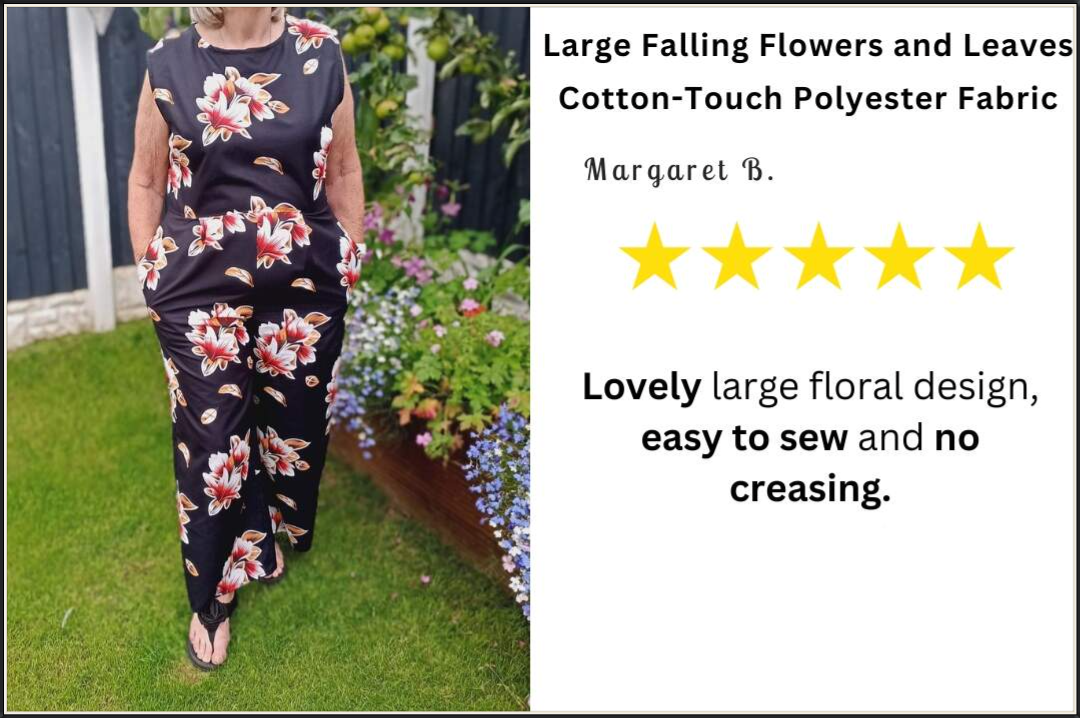This screenshot has height=718, width=1080.
Task: Click the 'easy to sew' review text
Action: (x=744, y=438)
